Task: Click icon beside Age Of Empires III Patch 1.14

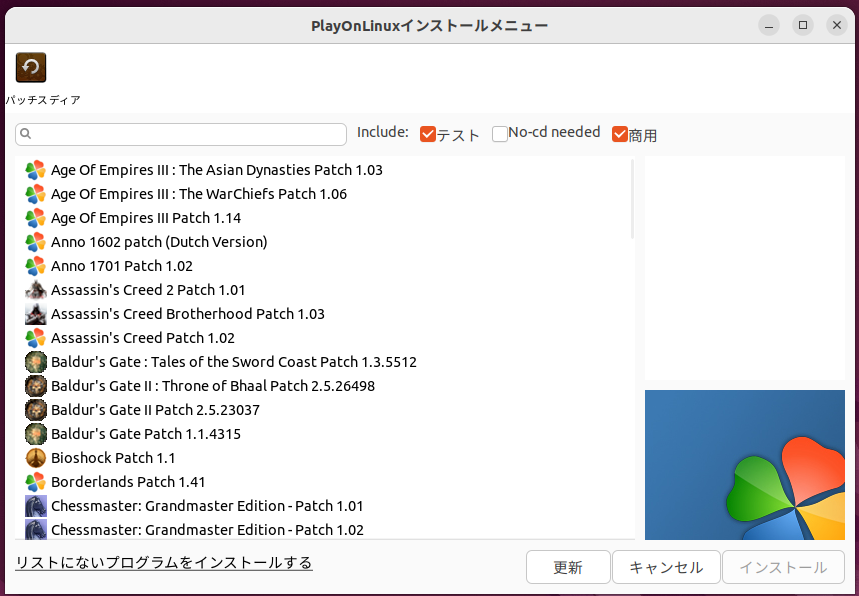Action: (36, 218)
